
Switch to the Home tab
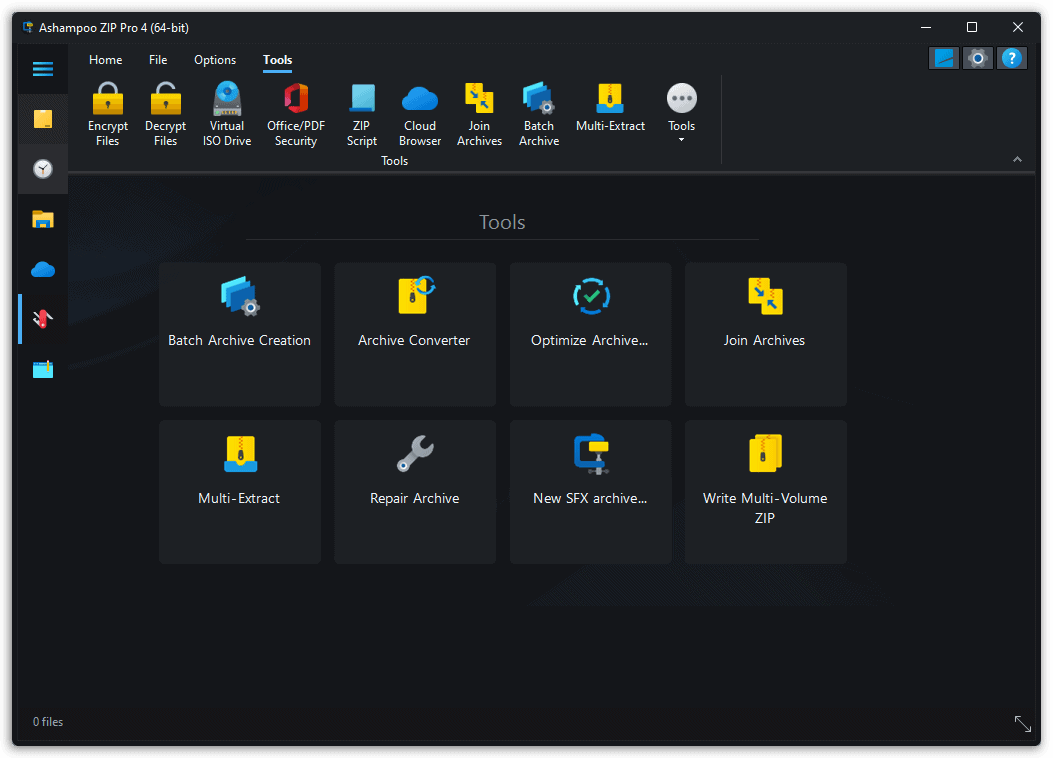click(105, 60)
